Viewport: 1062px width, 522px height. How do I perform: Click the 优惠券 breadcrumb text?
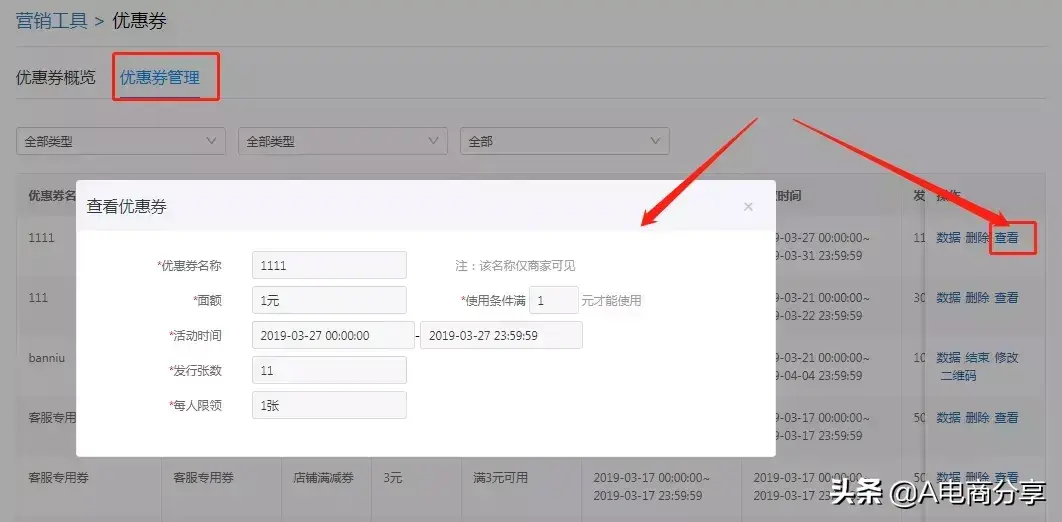139,21
